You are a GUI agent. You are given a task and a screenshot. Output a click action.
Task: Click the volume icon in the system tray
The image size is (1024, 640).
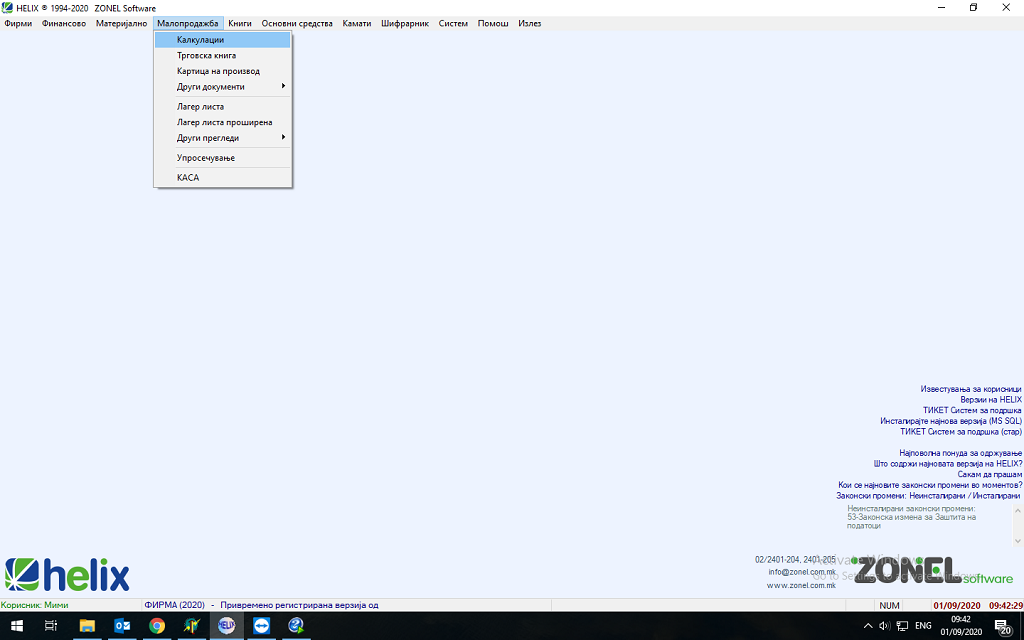pos(884,626)
